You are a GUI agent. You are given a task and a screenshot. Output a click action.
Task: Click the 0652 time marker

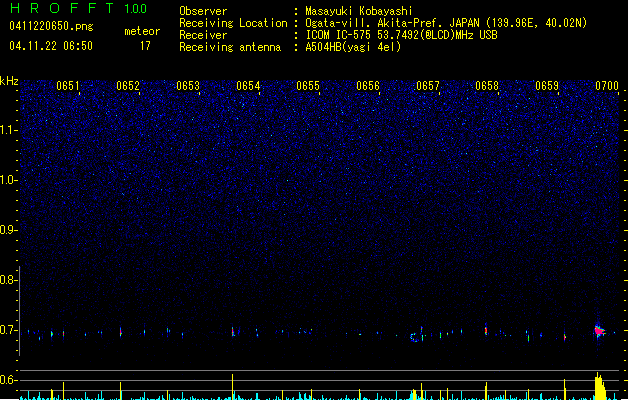coord(128,86)
